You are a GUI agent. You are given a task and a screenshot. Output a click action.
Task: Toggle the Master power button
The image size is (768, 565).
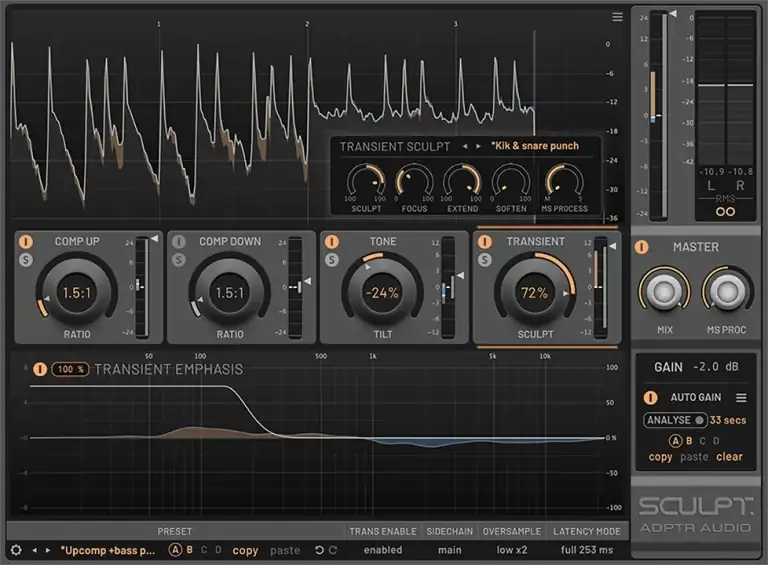click(642, 247)
